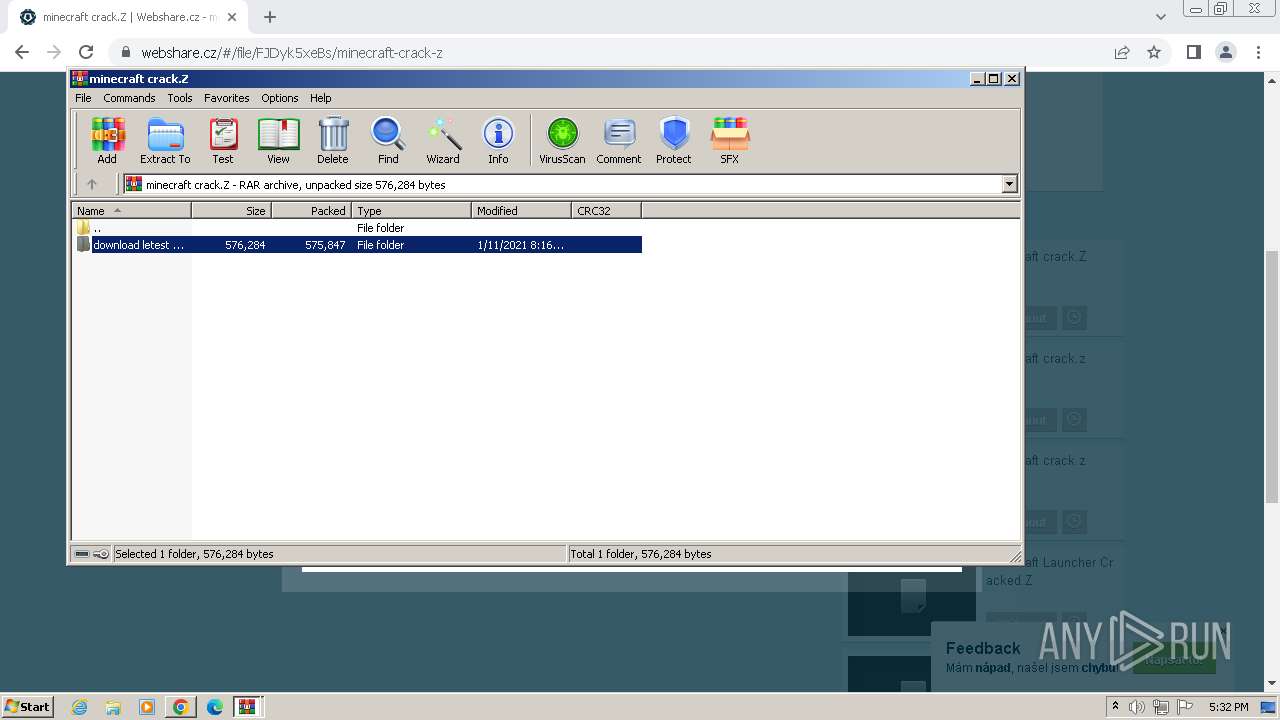Show archive Info
This screenshot has width=1280, height=720.
tap(498, 140)
